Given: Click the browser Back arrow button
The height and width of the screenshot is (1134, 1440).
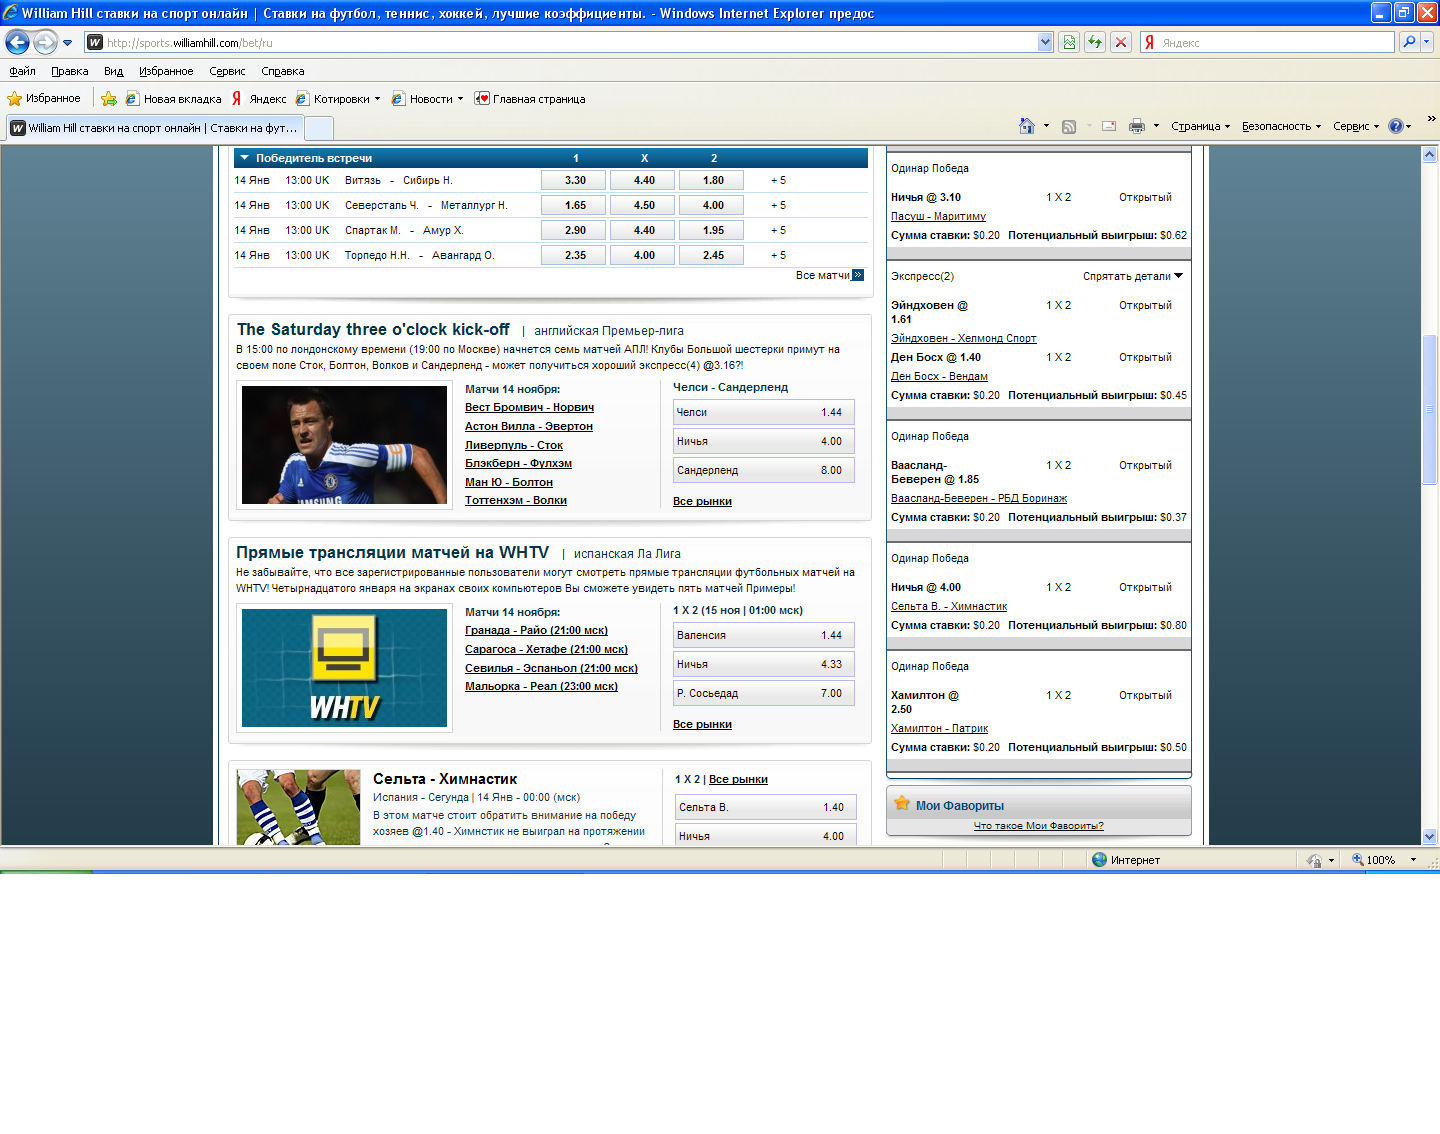Looking at the screenshot, I should point(17,42).
